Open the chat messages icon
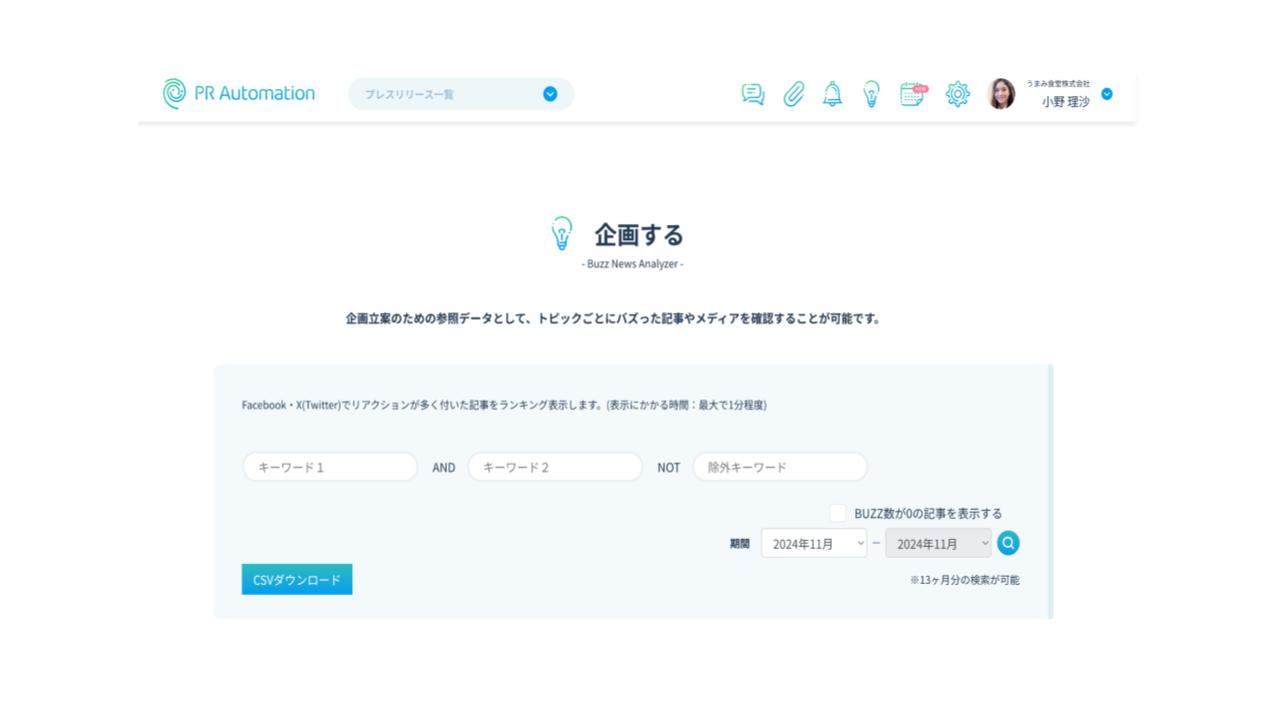The height and width of the screenshot is (720, 1280). click(x=753, y=94)
